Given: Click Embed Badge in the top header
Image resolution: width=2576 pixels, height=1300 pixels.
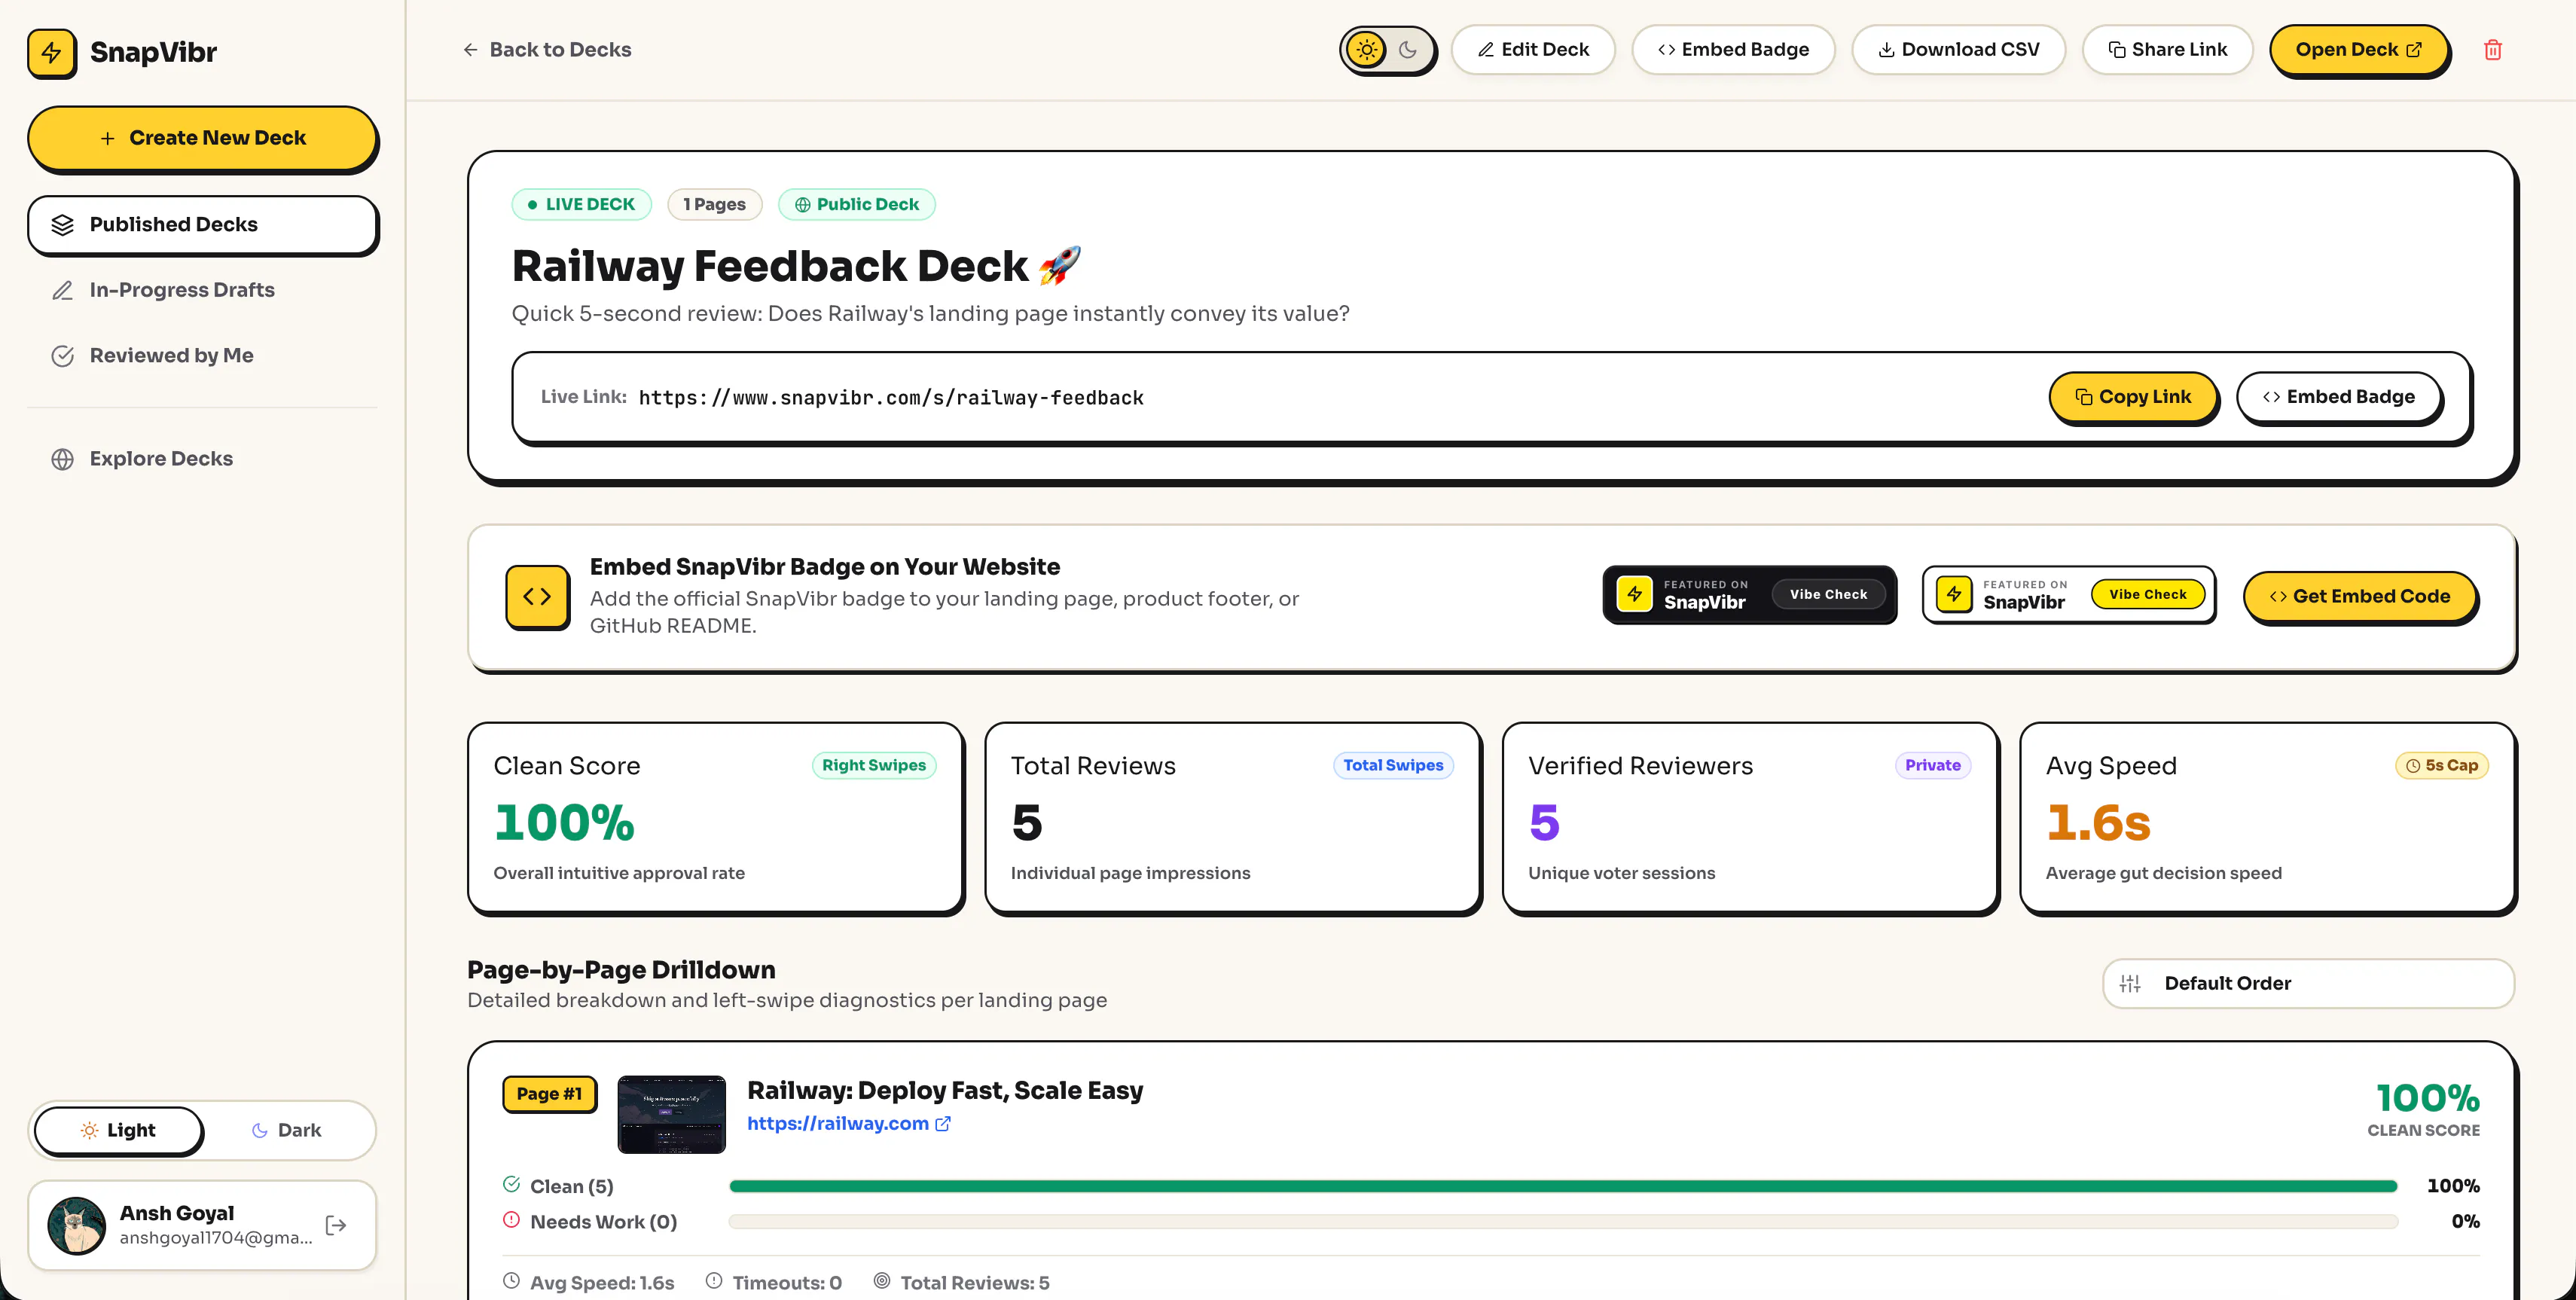Looking at the screenshot, I should [1733, 50].
